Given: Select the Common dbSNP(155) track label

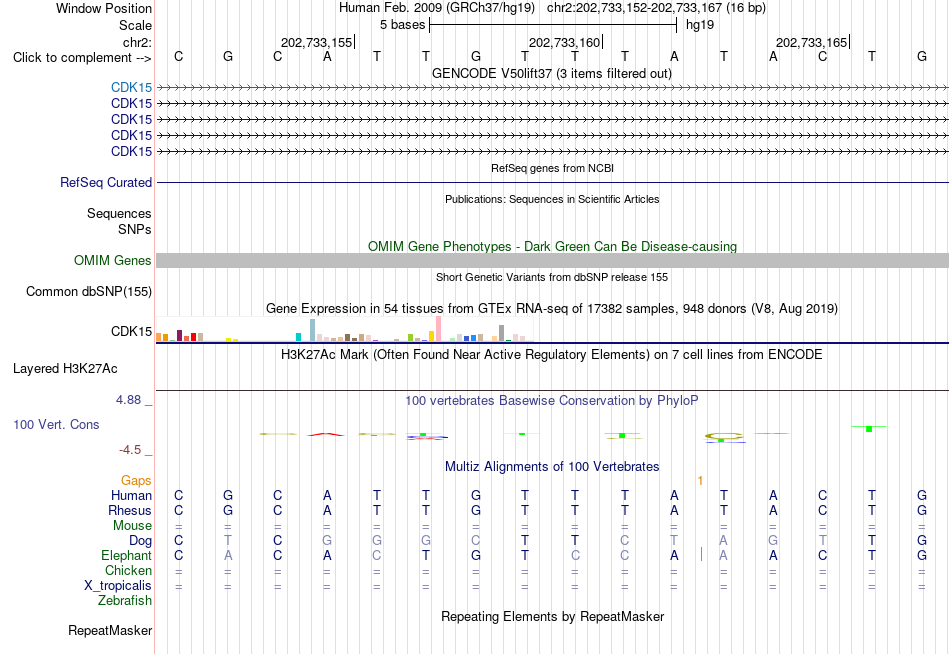Looking at the screenshot, I should coord(89,292).
